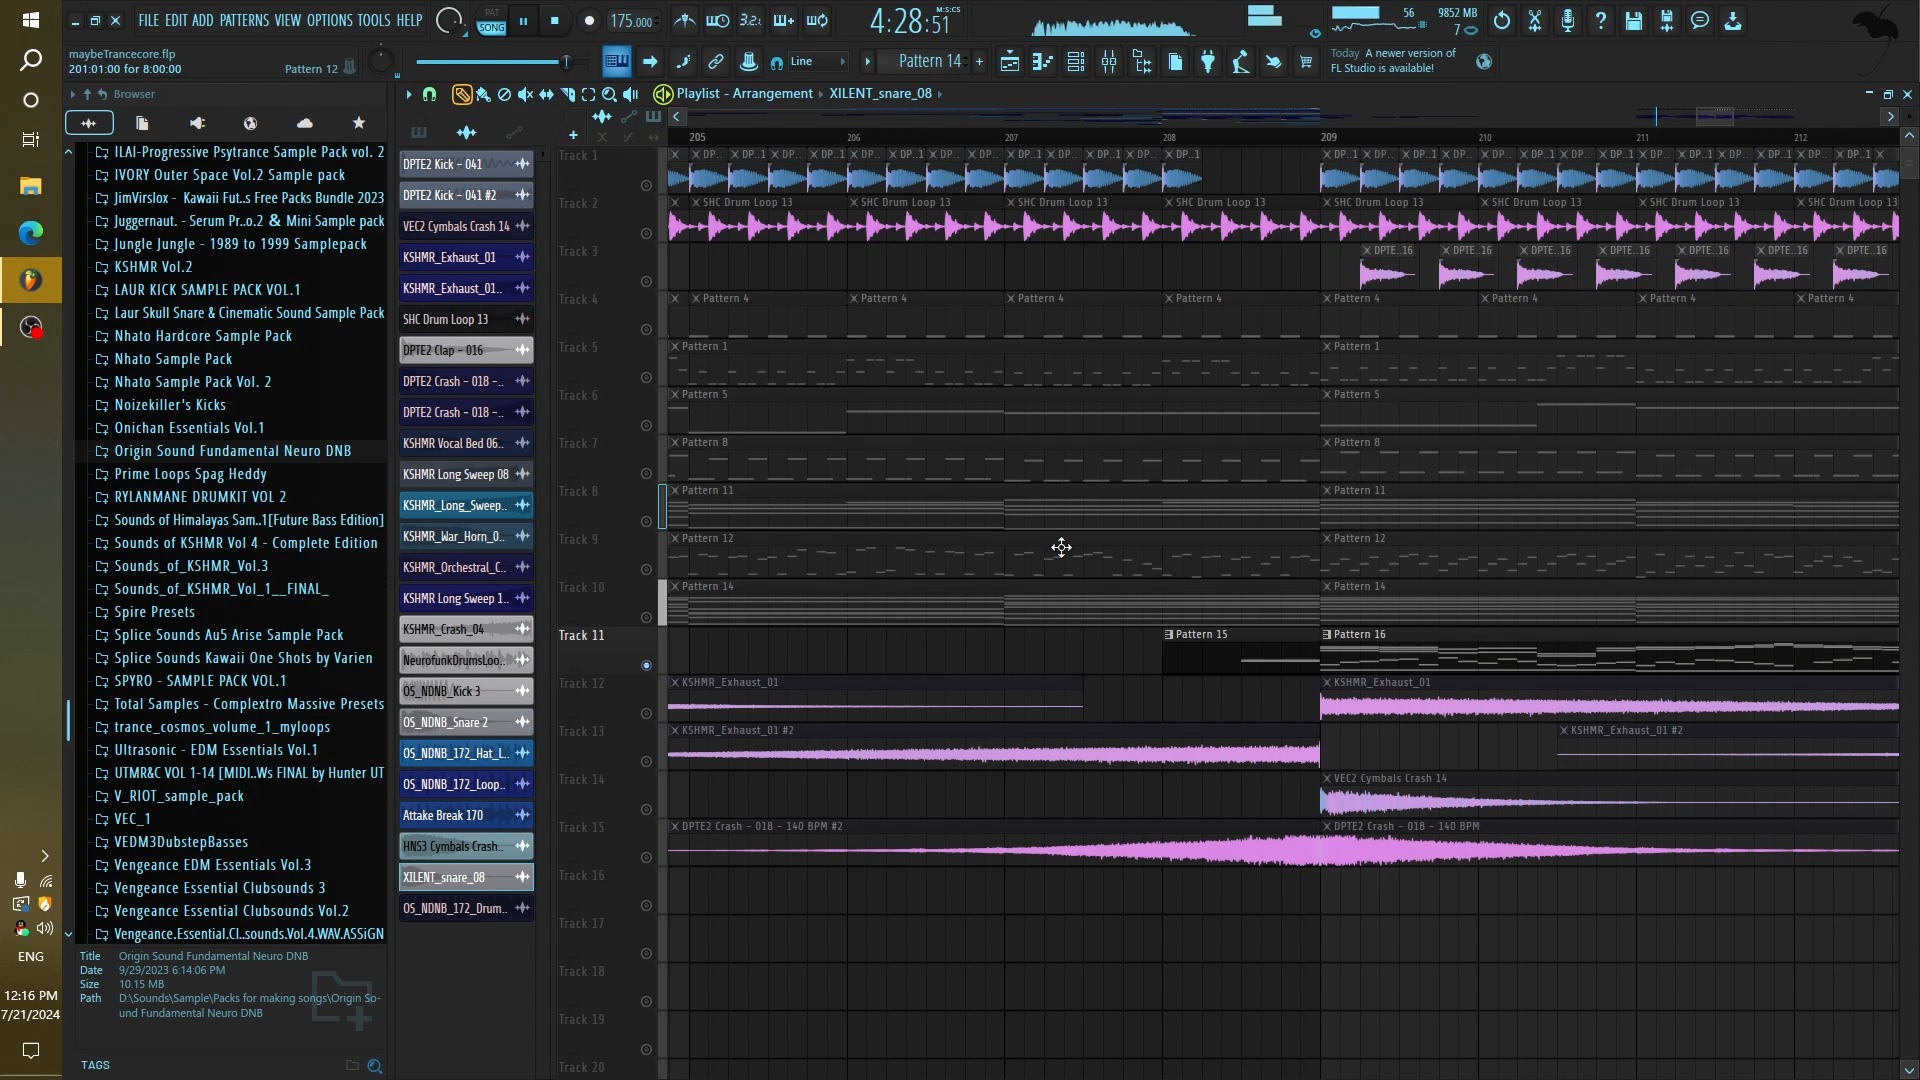
Task: Open the FILE menu
Action: pos(149,20)
